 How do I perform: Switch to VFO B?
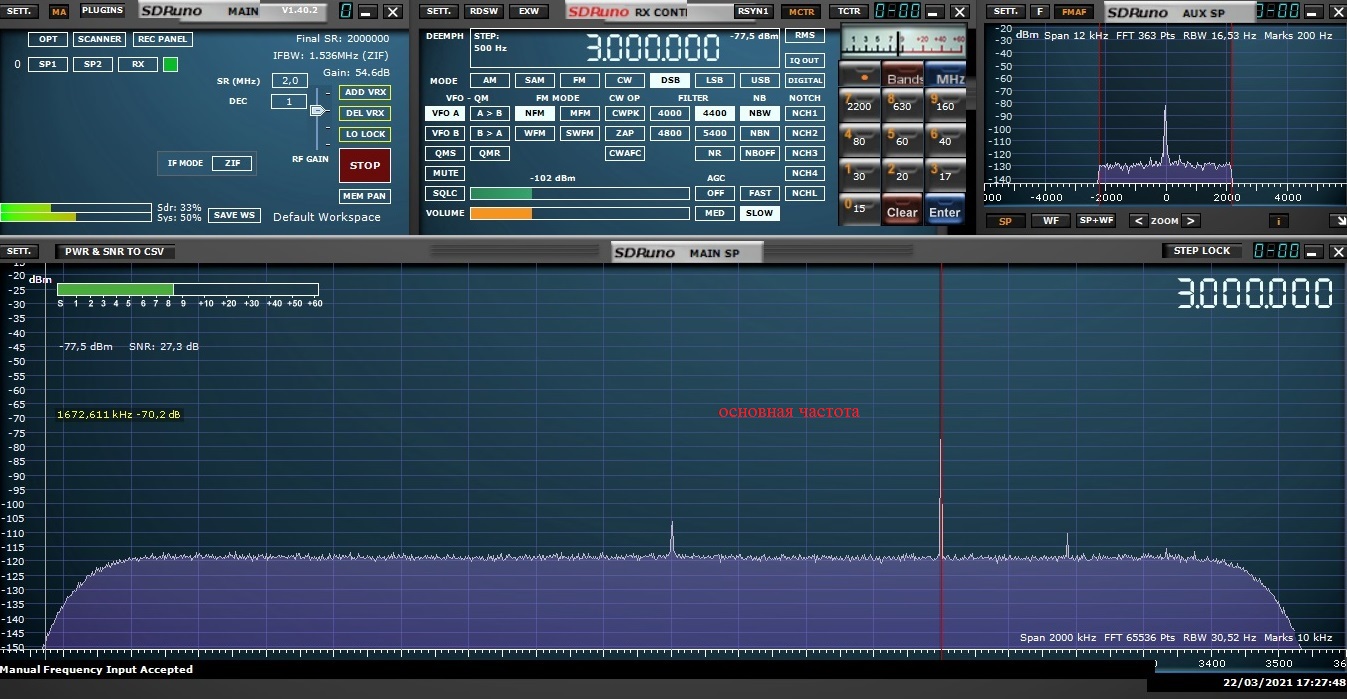(x=445, y=133)
